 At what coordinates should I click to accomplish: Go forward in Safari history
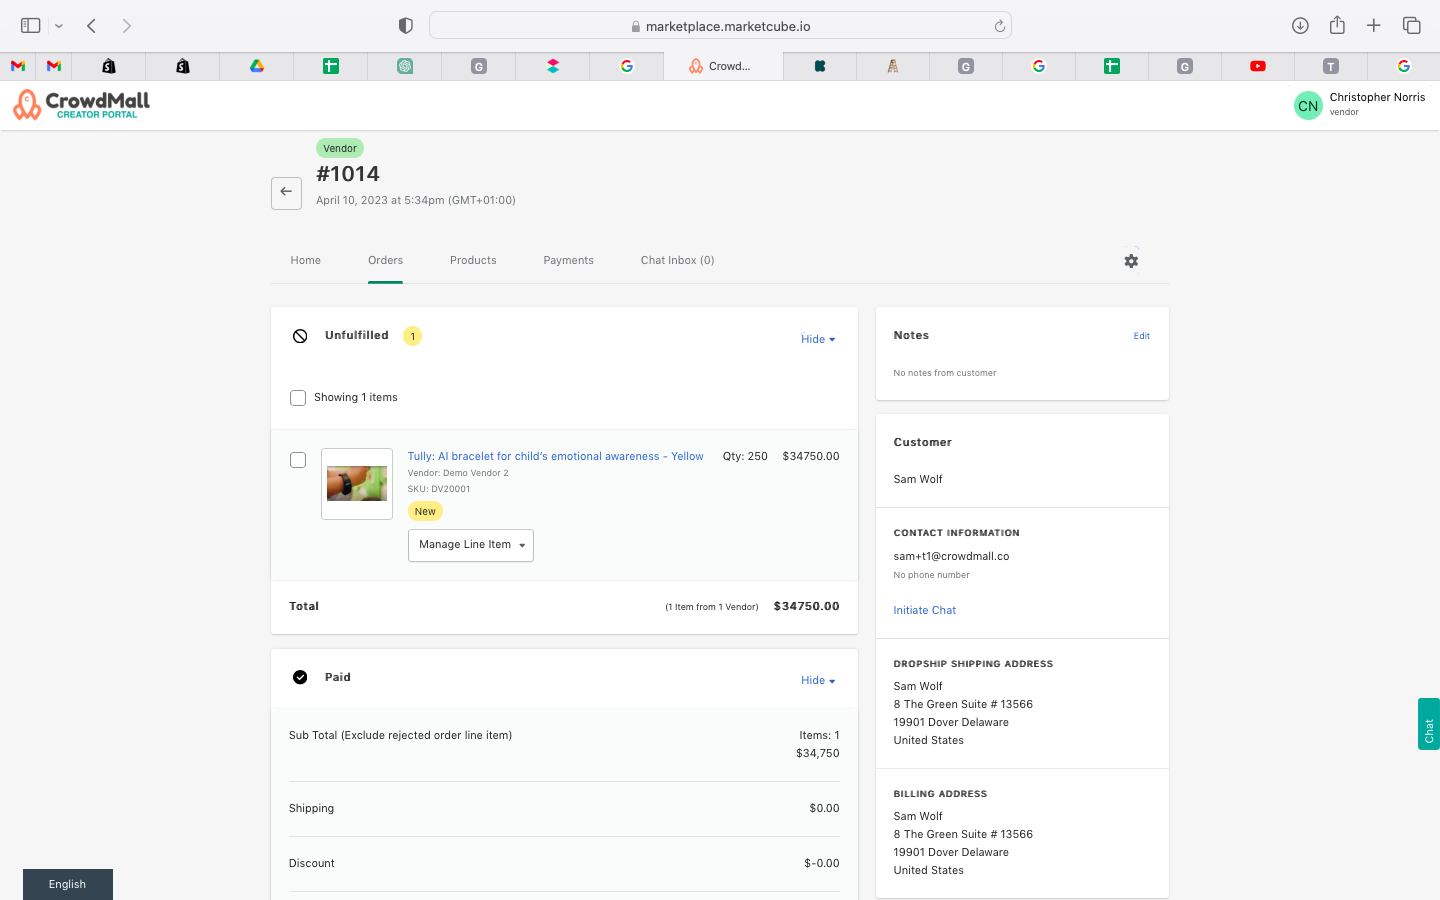coord(127,26)
